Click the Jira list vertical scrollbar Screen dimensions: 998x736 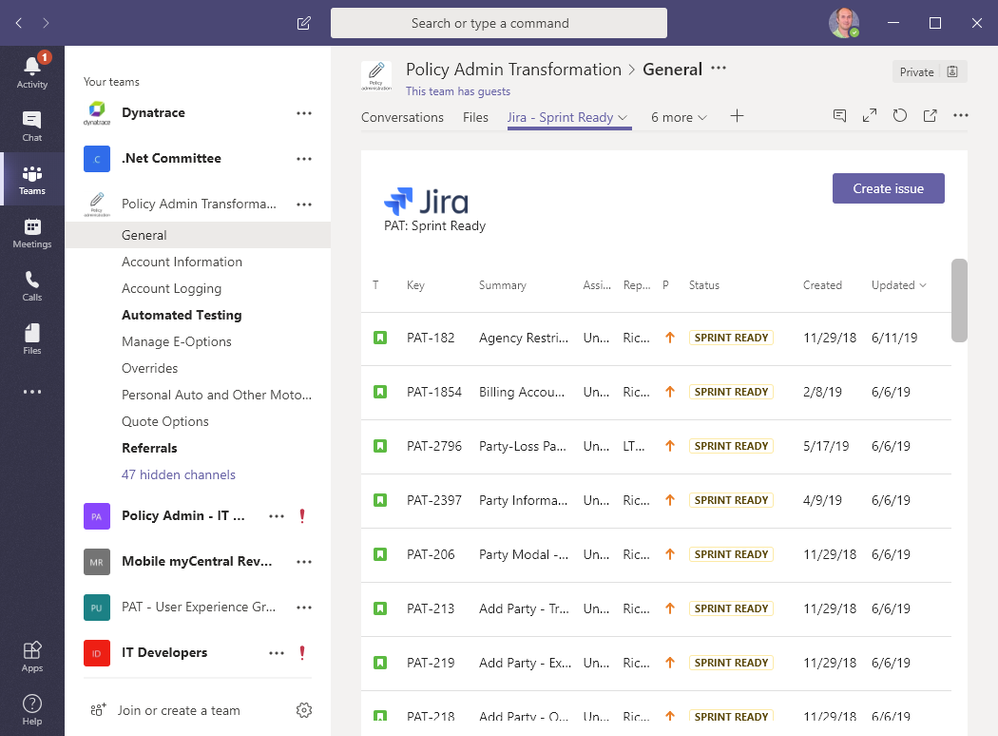point(959,300)
